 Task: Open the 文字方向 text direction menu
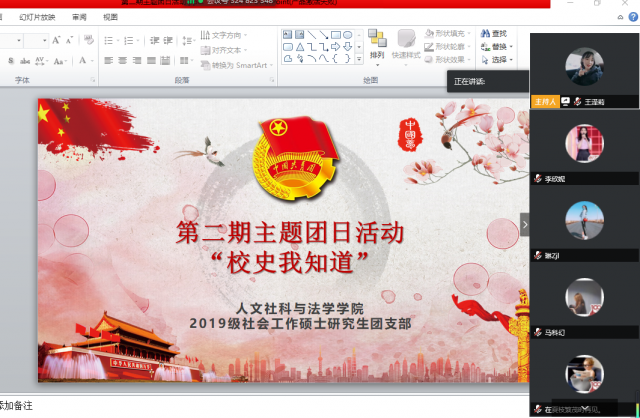tap(224, 35)
